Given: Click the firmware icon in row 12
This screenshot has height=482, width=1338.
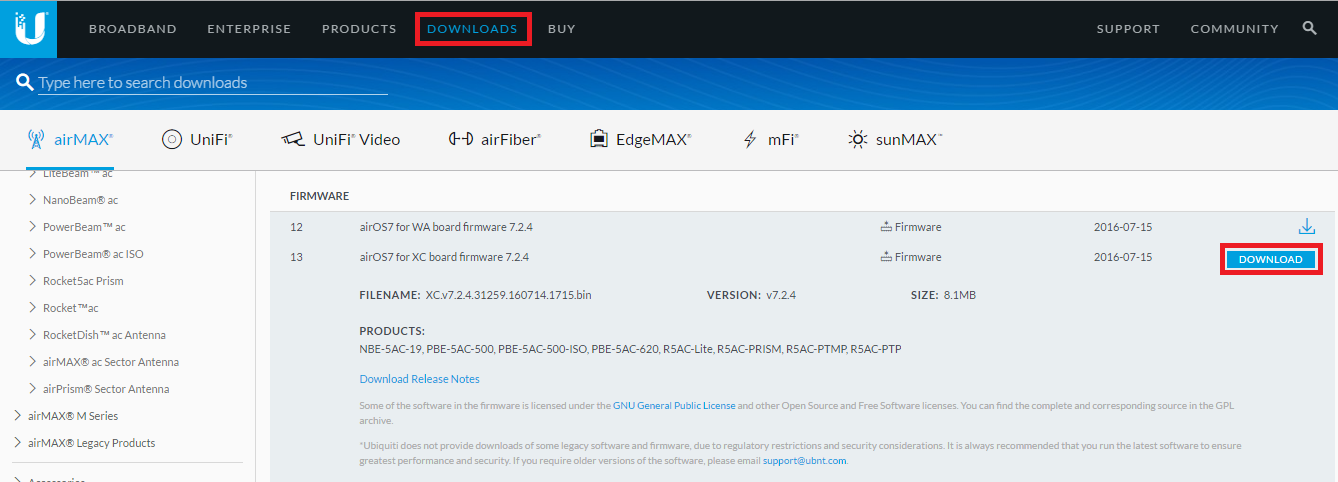Looking at the screenshot, I should 886,227.
